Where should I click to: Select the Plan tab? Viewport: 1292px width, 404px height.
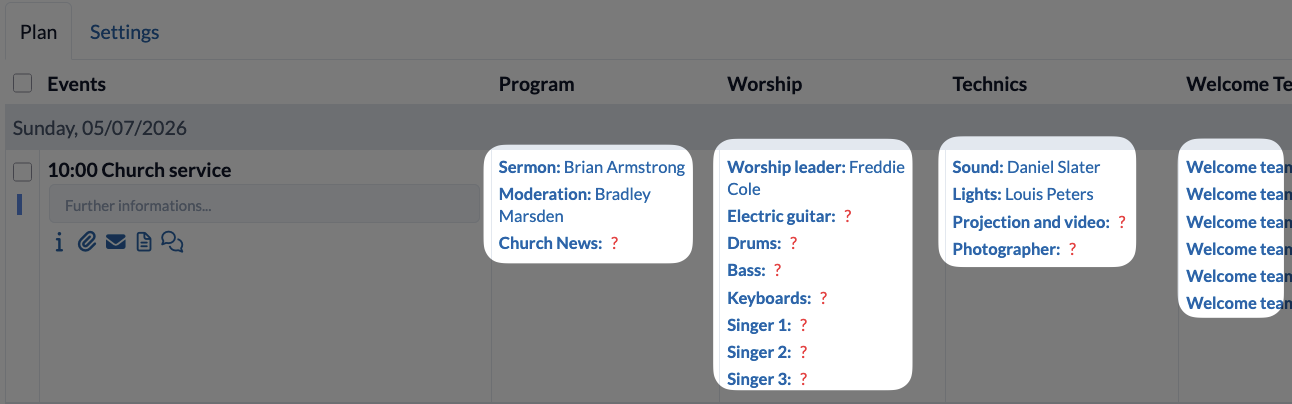click(x=38, y=32)
